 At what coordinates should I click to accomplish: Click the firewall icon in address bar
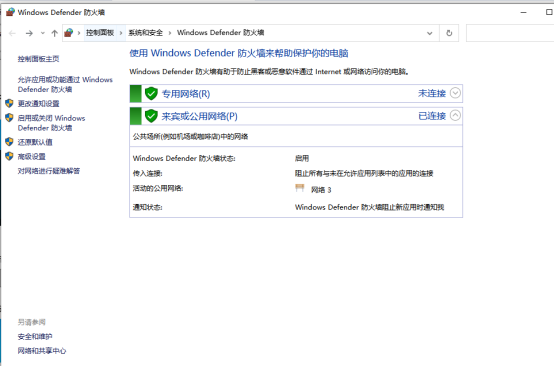(69, 33)
